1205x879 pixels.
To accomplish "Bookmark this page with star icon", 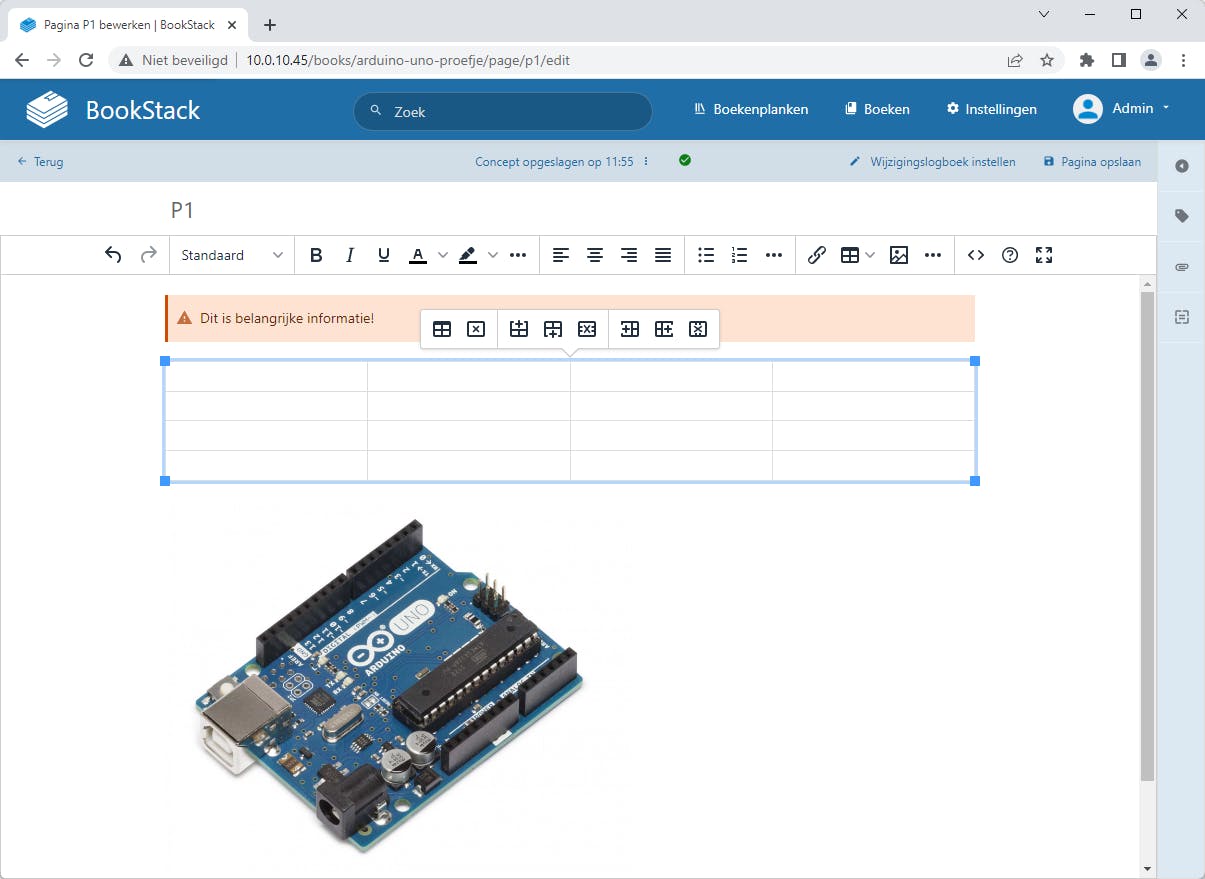I will point(1047,60).
